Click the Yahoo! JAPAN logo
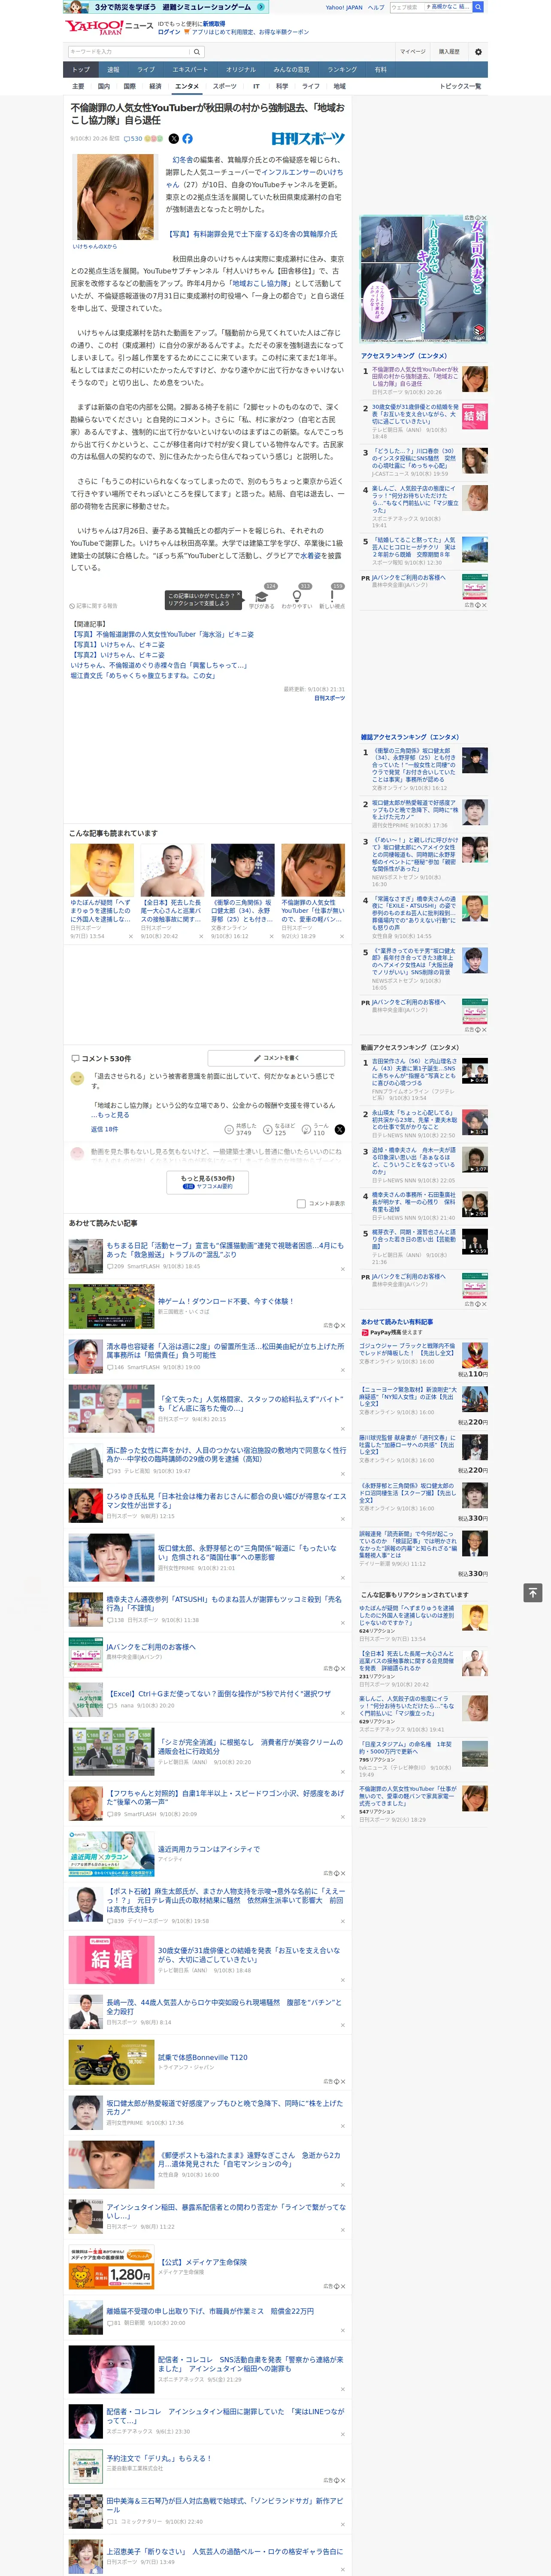Screen dimensions: 551x2576 [x=93, y=27]
